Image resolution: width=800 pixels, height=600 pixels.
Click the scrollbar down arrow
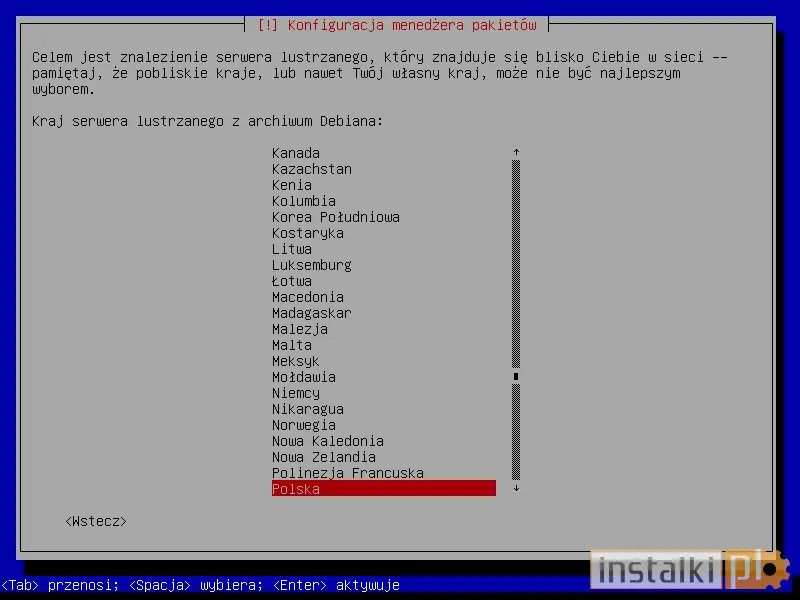point(515,490)
